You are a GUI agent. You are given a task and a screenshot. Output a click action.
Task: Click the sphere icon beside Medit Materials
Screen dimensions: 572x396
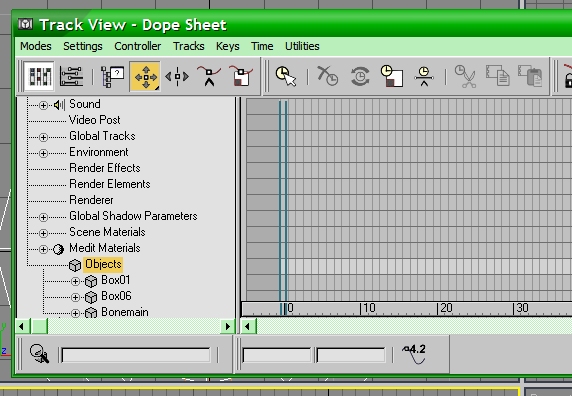coord(58,249)
